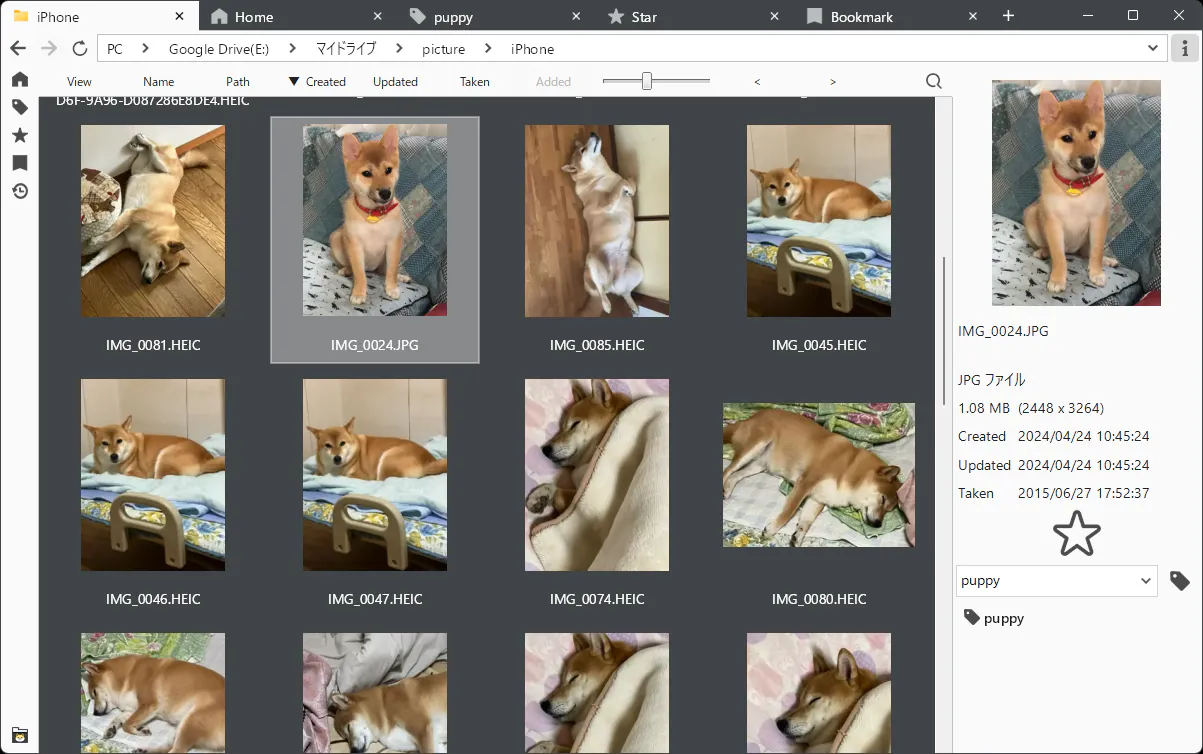The width and height of the screenshot is (1203, 754).
Task: Open a new tab with plus button
Action: tap(1008, 16)
